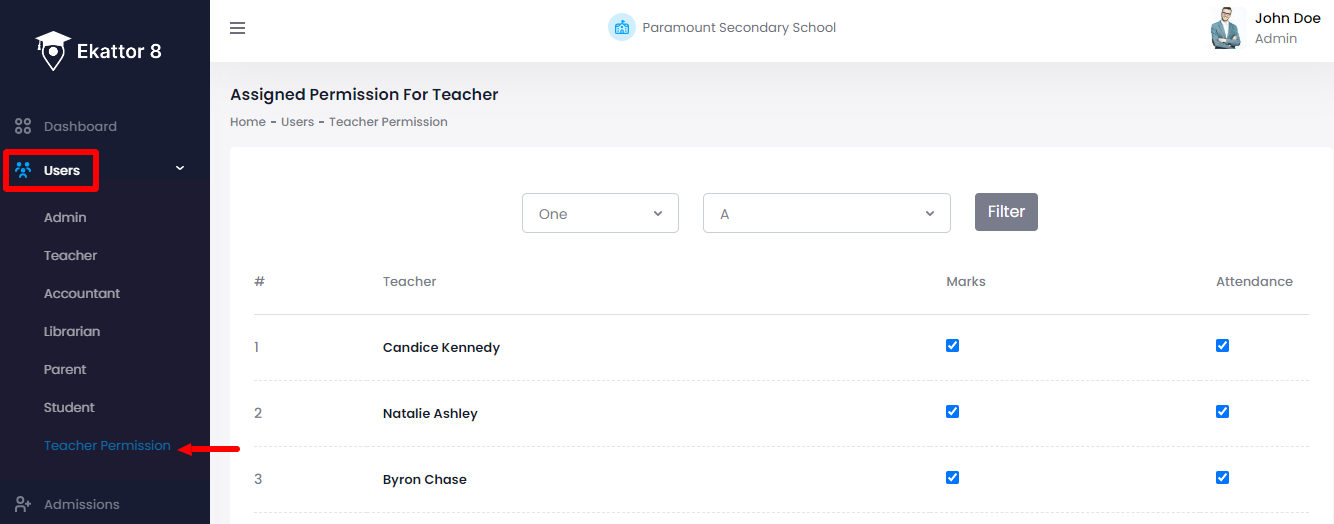Toggle Attendance permission for Candice Kennedy
Screen dimensions: 1334x524
(1222, 346)
